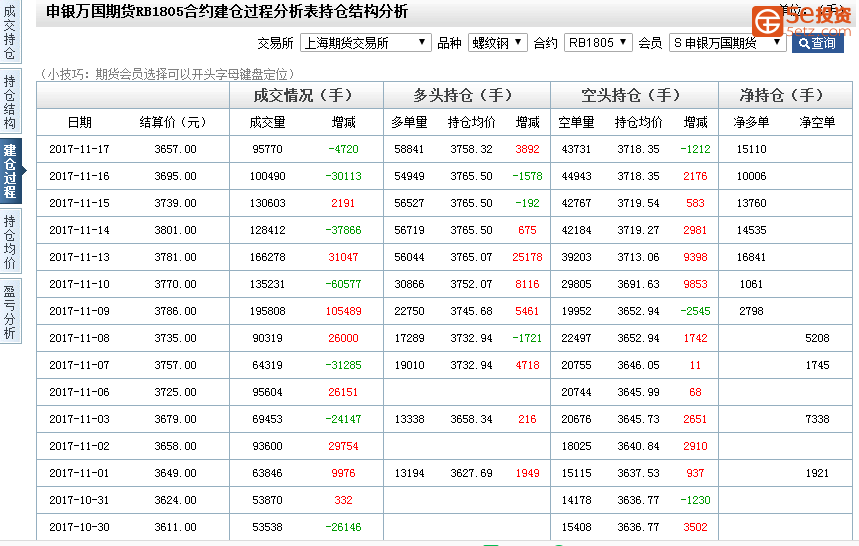The height and width of the screenshot is (546, 859).
Task: Select the date cell 2017-10-31
Action: [x=79, y=500]
